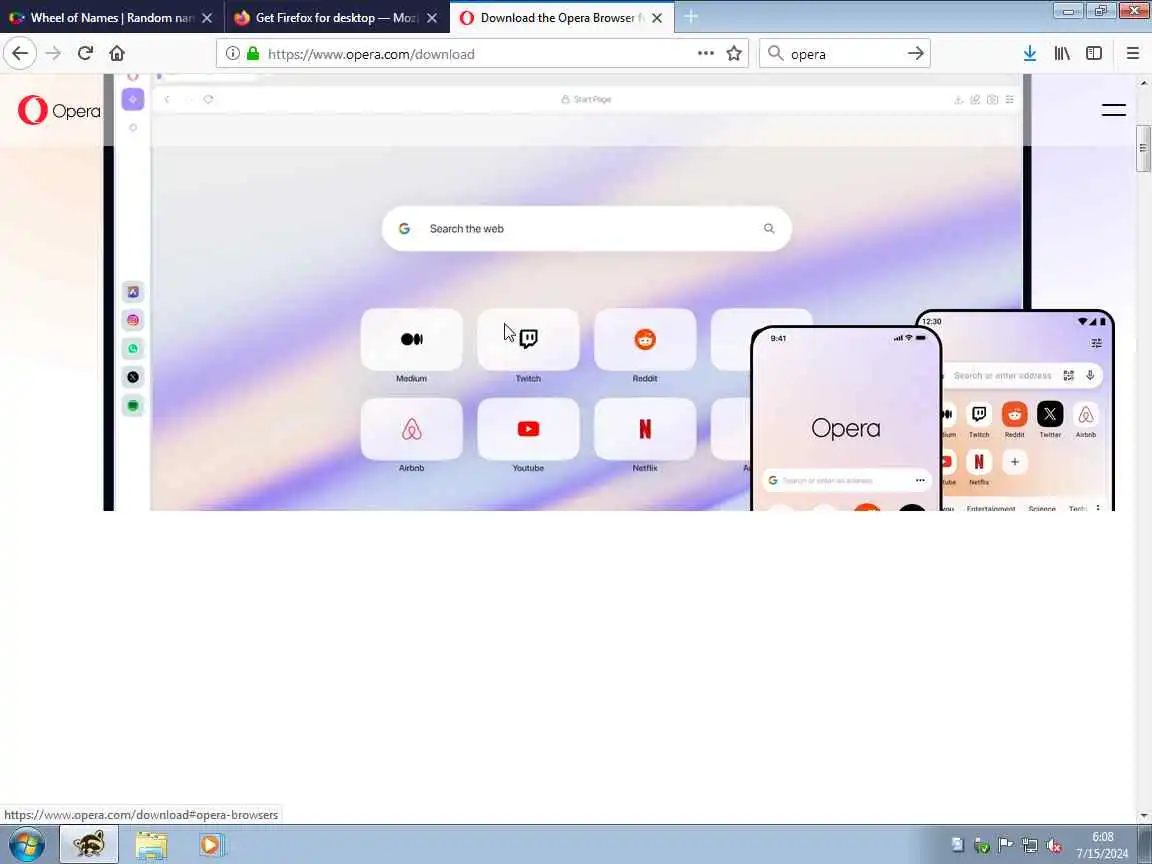
Task: Open the page actions three-dot menu
Action: (x=705, y=54)
